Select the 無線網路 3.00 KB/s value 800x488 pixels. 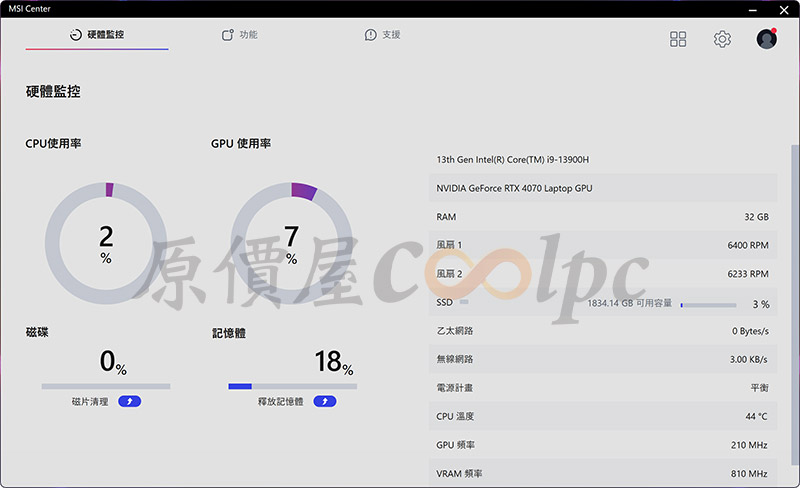(x=748, y=359)
